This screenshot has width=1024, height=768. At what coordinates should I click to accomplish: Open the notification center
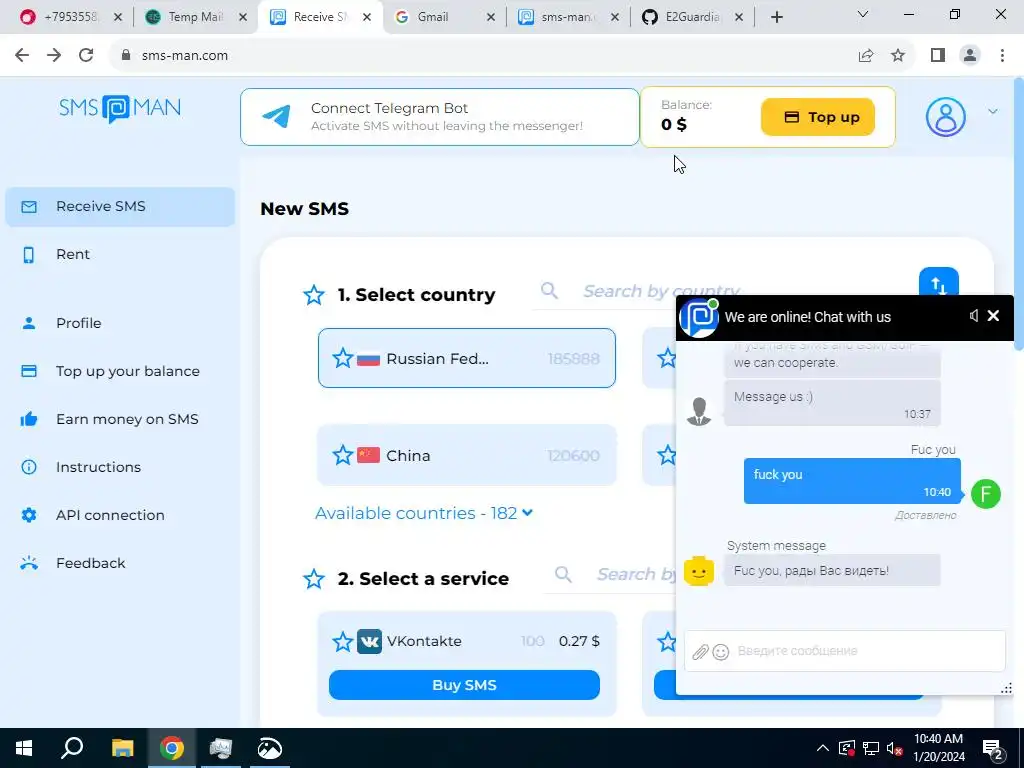point(993,748)
